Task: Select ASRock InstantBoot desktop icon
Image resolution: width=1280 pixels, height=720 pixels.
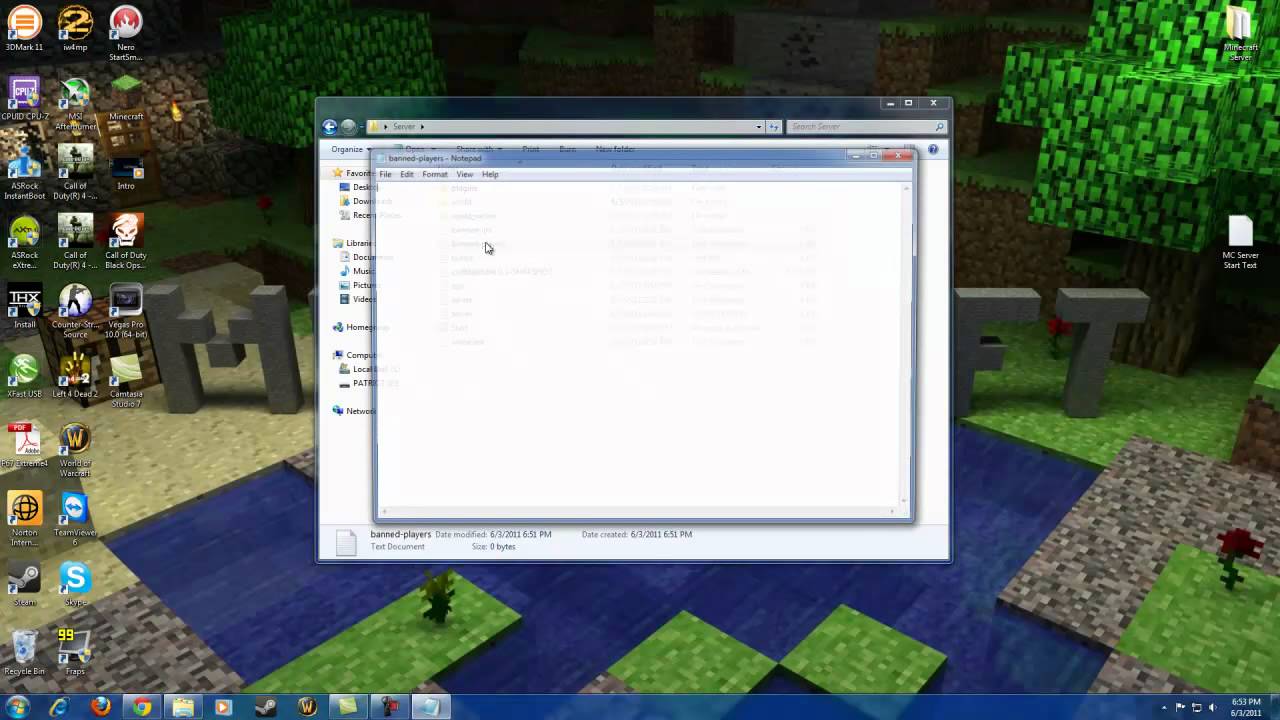Action: [x=24, y=173]
